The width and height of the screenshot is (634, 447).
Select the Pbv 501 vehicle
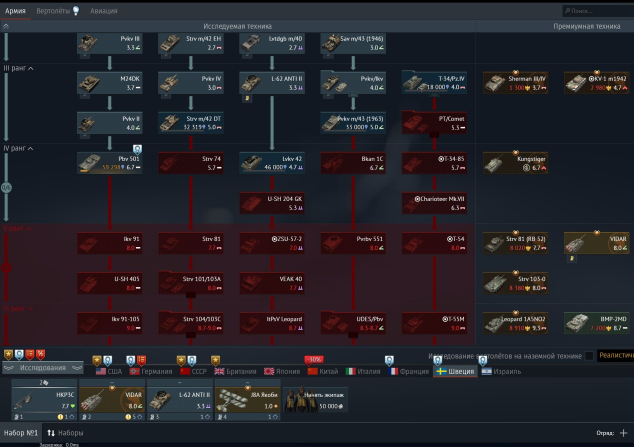[x=114, y=162]
